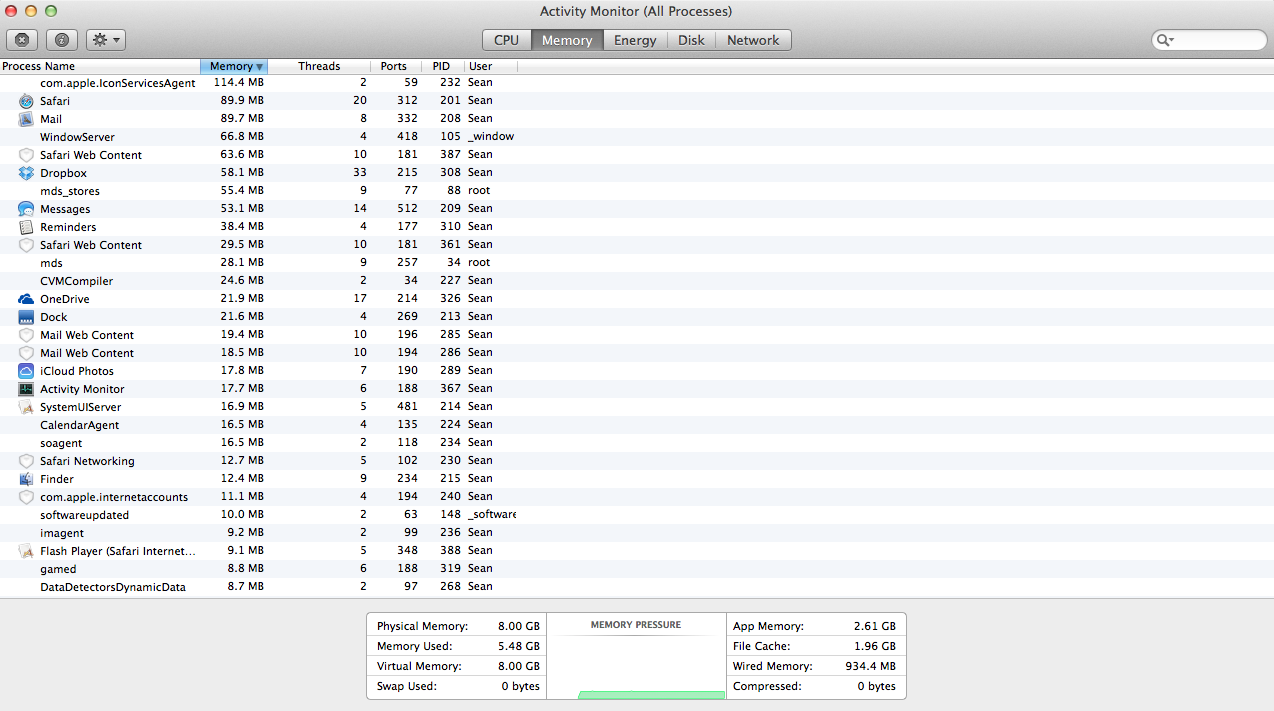This screenshot has height=711, width=1274.
Task: Select the CalendarAgent process
Action: tap(79, 425)
